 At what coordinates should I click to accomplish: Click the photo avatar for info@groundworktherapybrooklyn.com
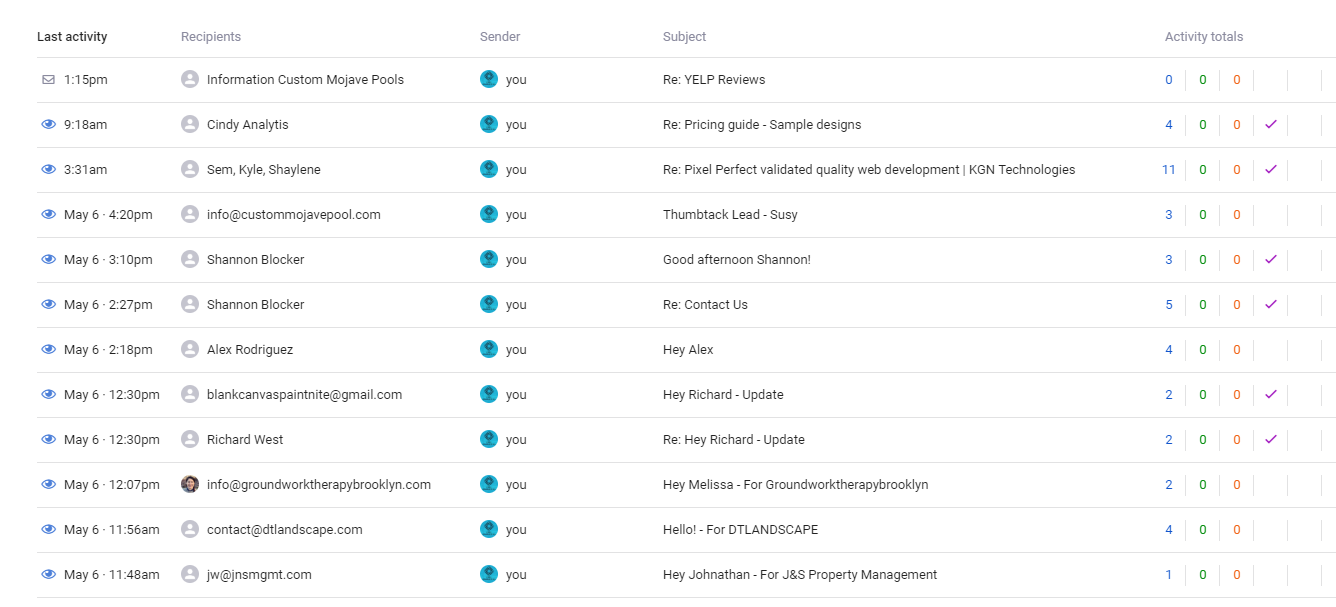tap(190, 485)
